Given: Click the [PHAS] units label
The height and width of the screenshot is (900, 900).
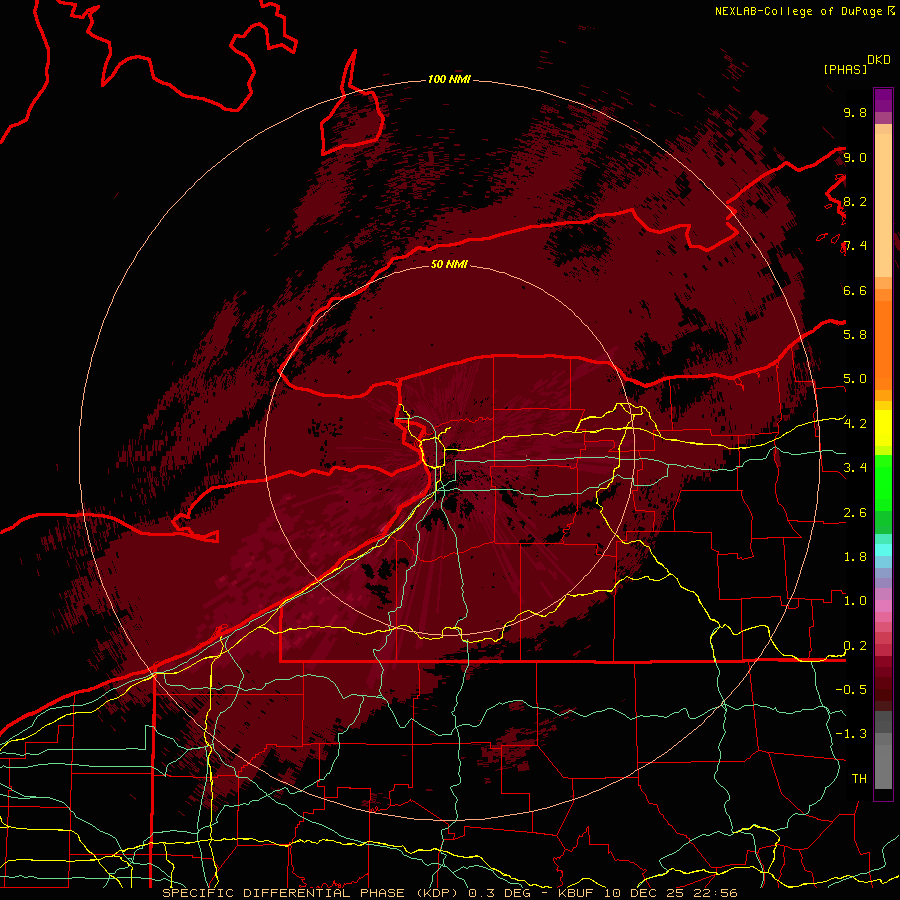Looking at the screenshot, I should point(845,69).
